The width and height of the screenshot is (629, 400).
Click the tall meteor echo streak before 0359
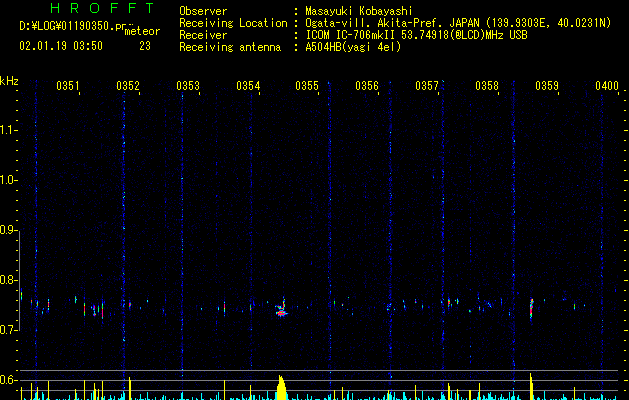tap(532, 309)
